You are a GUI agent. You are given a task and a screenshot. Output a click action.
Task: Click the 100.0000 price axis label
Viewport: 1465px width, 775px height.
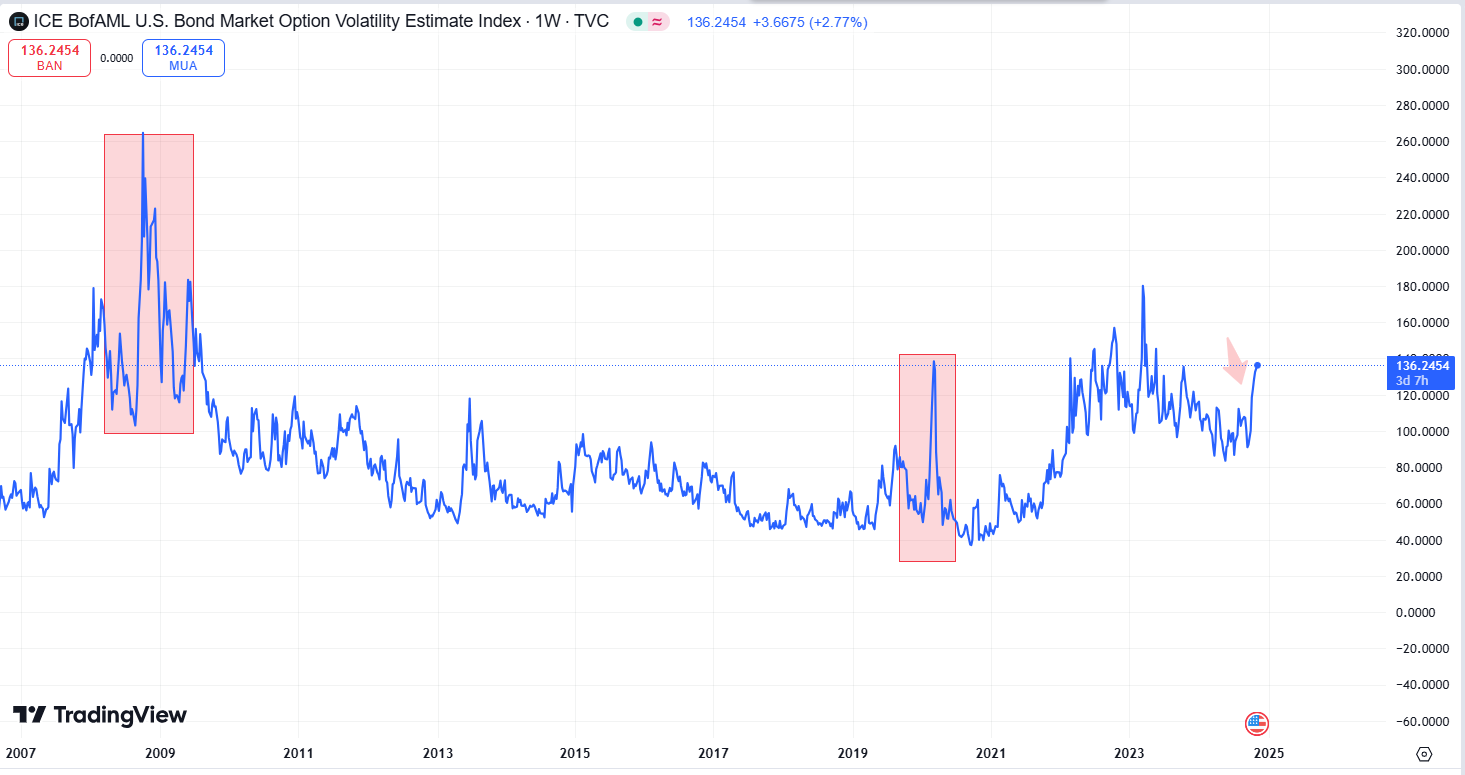coord(1422,432)
